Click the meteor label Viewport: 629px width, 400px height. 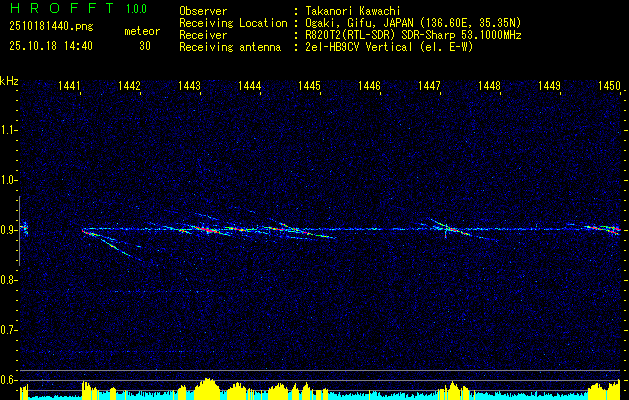point(142,31)
